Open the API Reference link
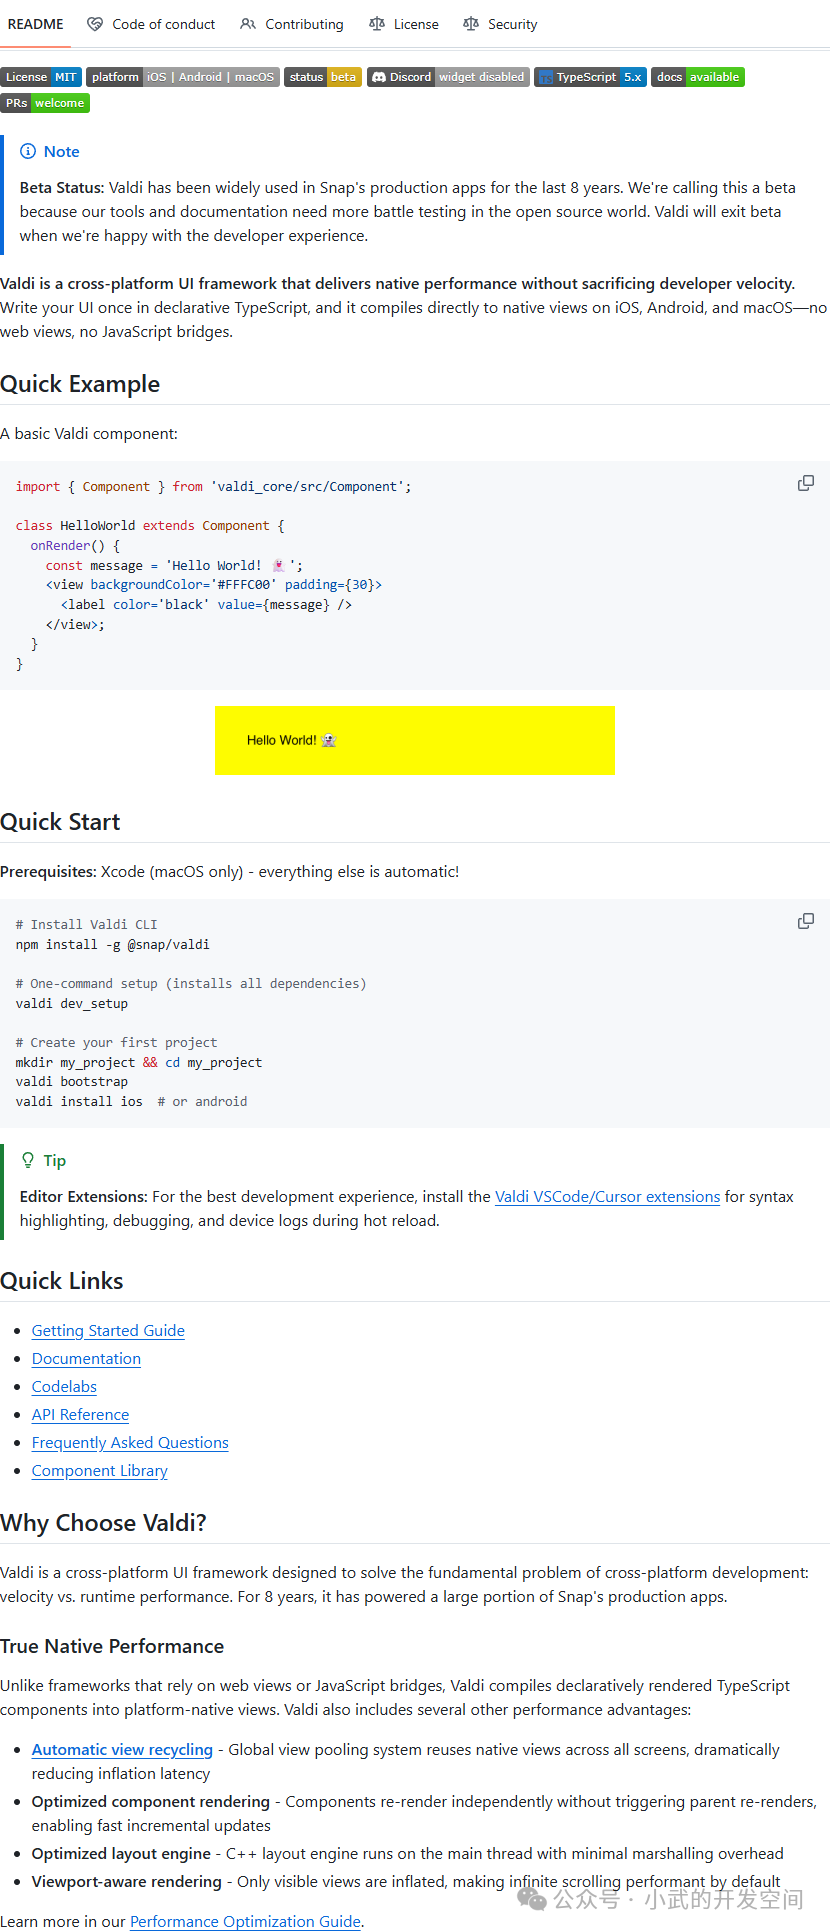Viewport: 830px width, 1932px height. 80,1414
